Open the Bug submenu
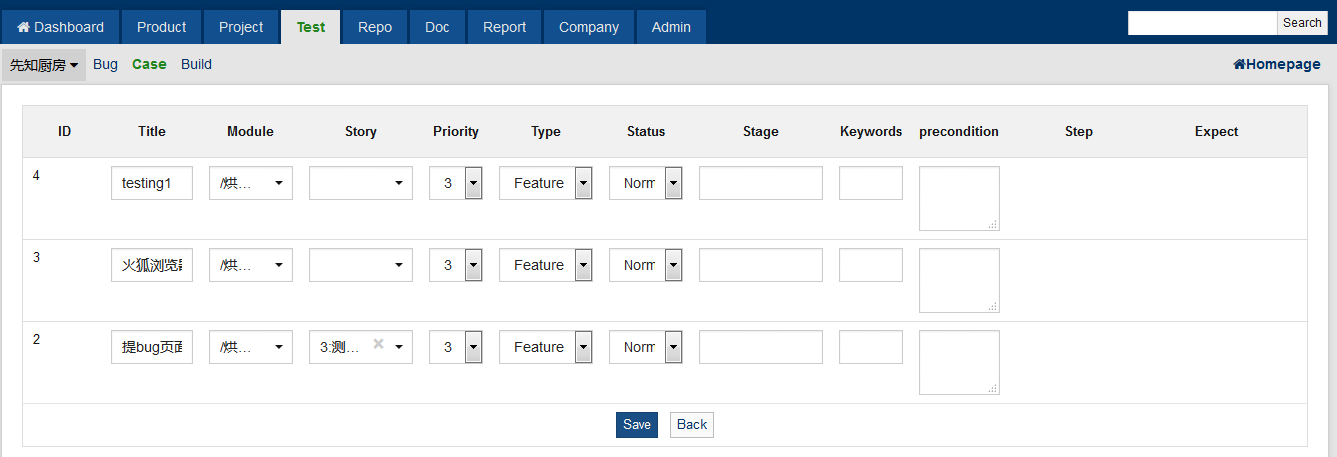1337x457 pixels. [105, 64]
